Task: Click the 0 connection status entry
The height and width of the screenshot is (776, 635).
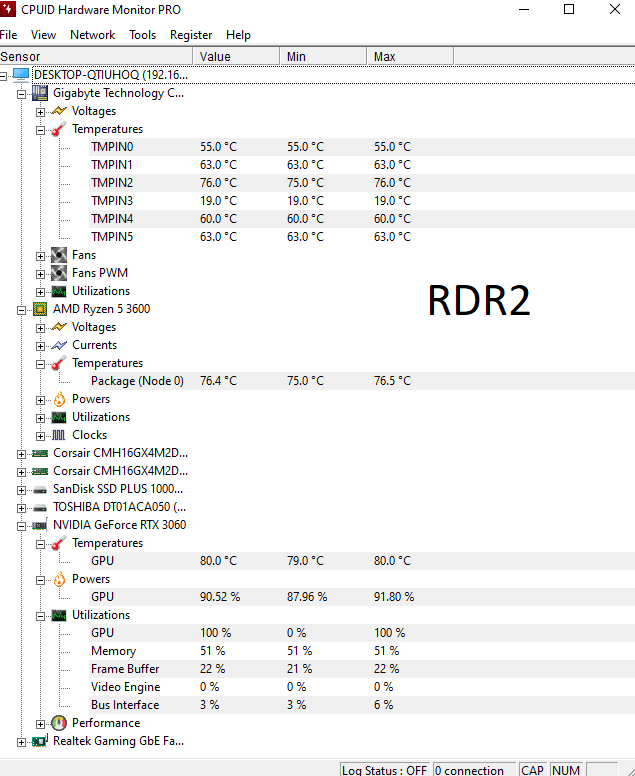Action: point(474,770)
